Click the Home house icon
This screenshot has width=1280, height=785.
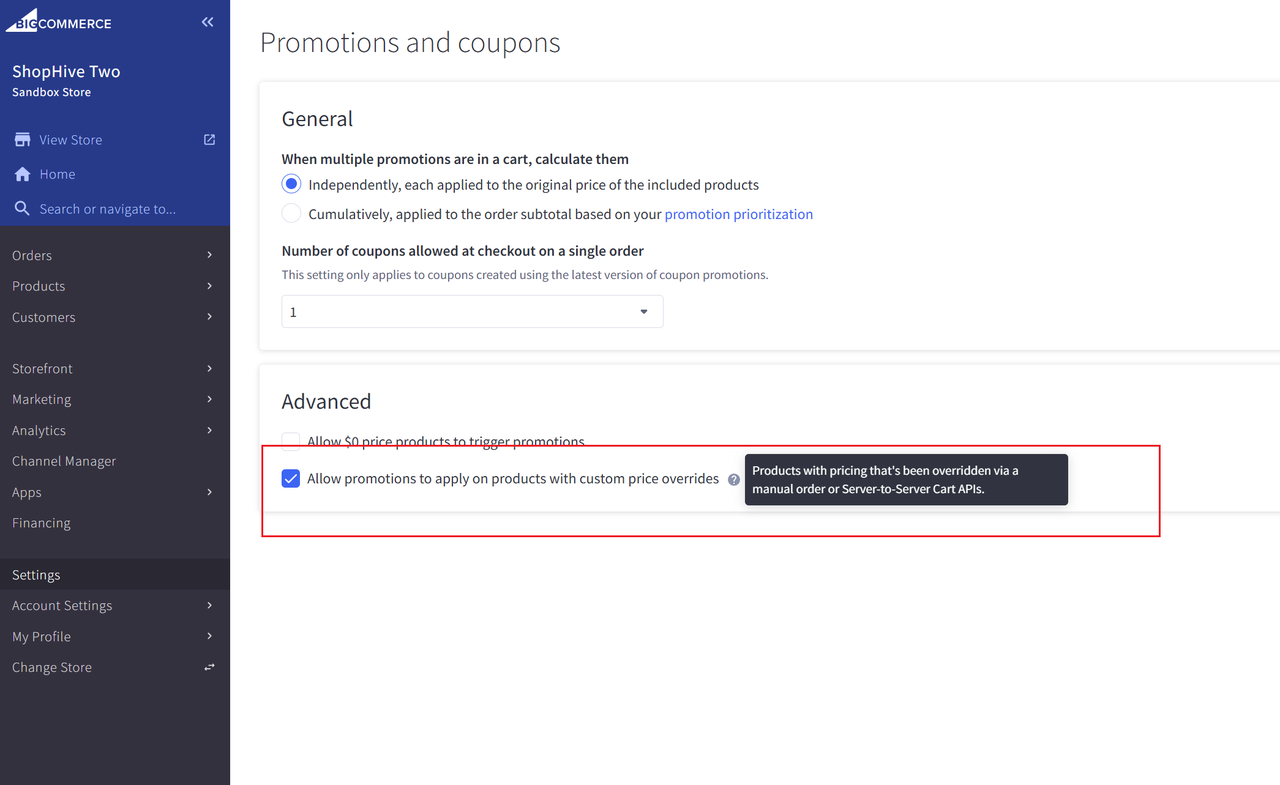click(x=22, y=174)
